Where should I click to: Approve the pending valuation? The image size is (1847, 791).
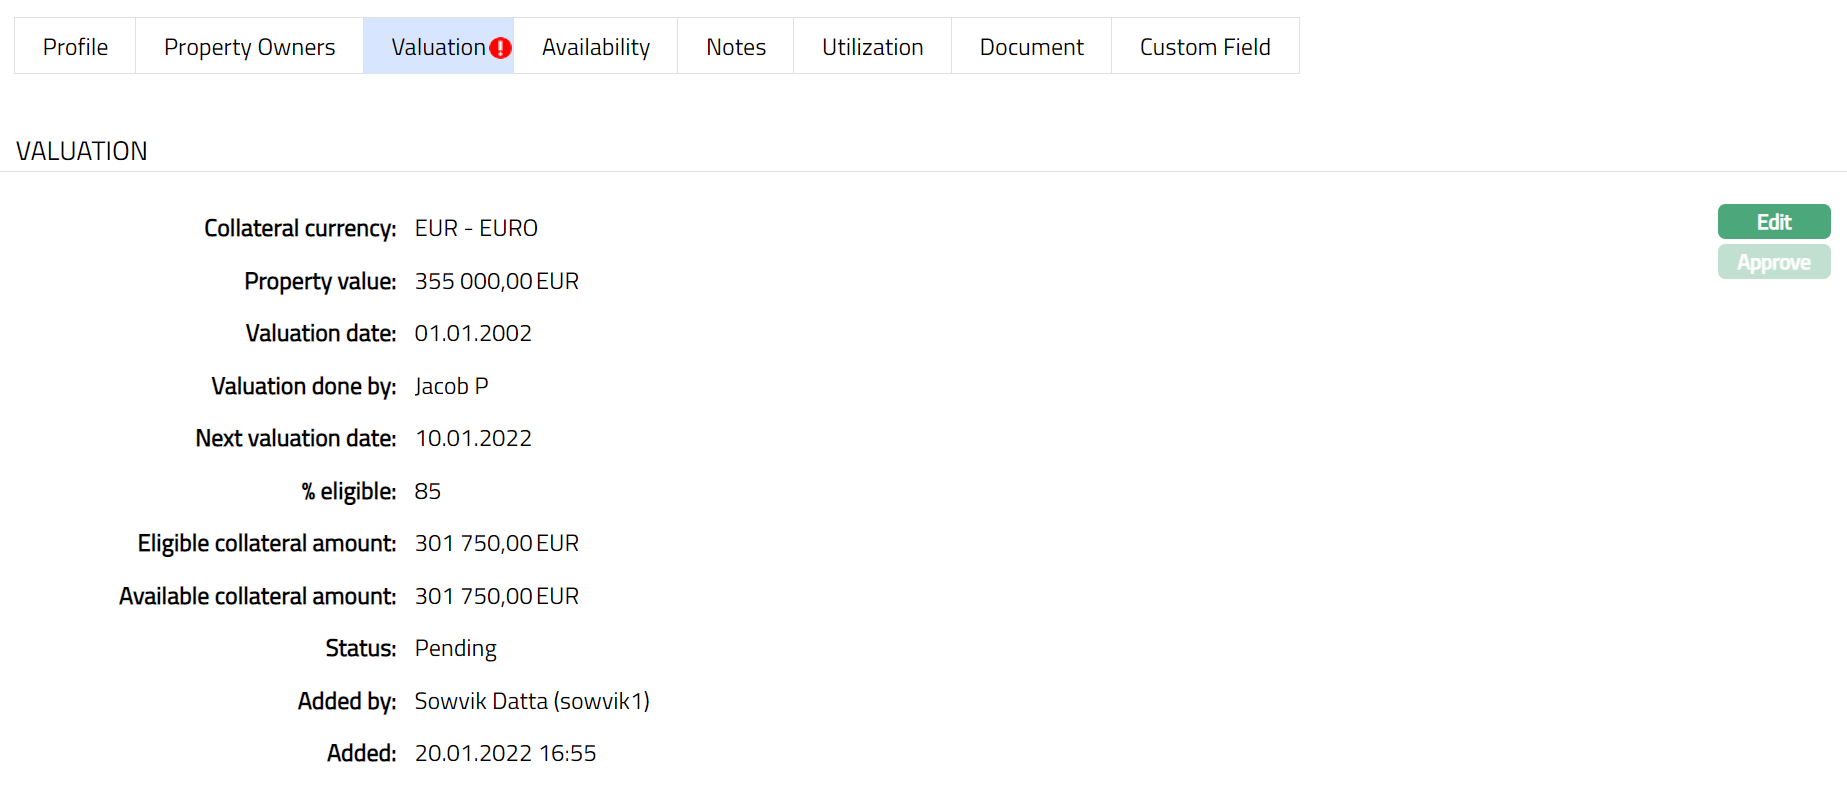(x=1773, y=263)
